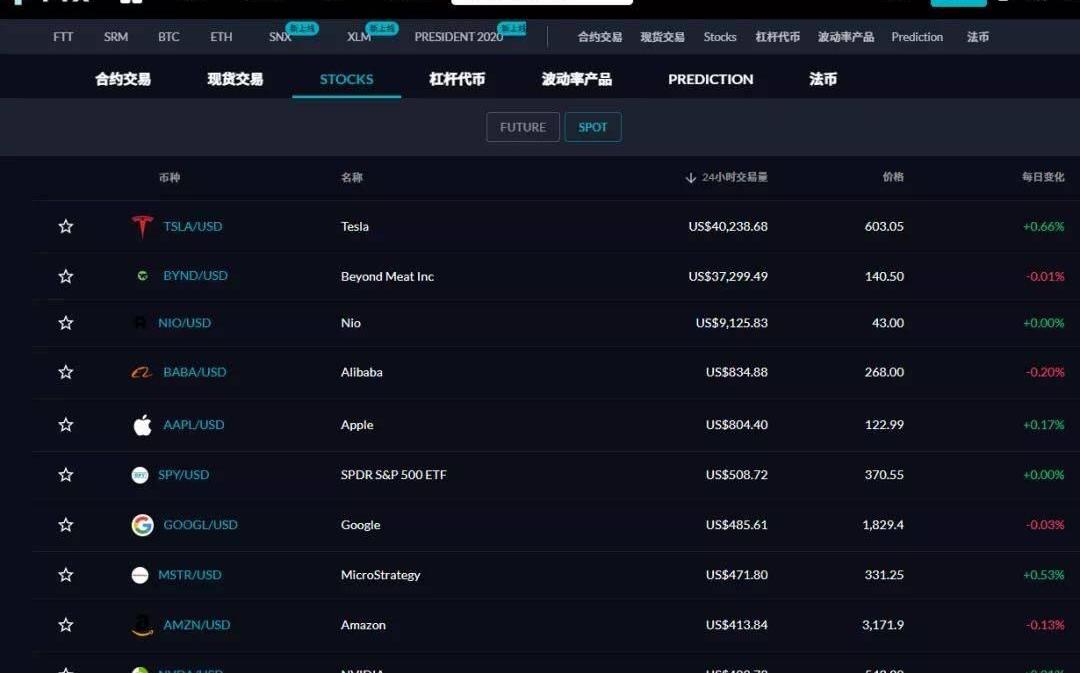Open the BABA/USD market link
The height and width of the screenshot is (673, 1080).
pos(195,372)
